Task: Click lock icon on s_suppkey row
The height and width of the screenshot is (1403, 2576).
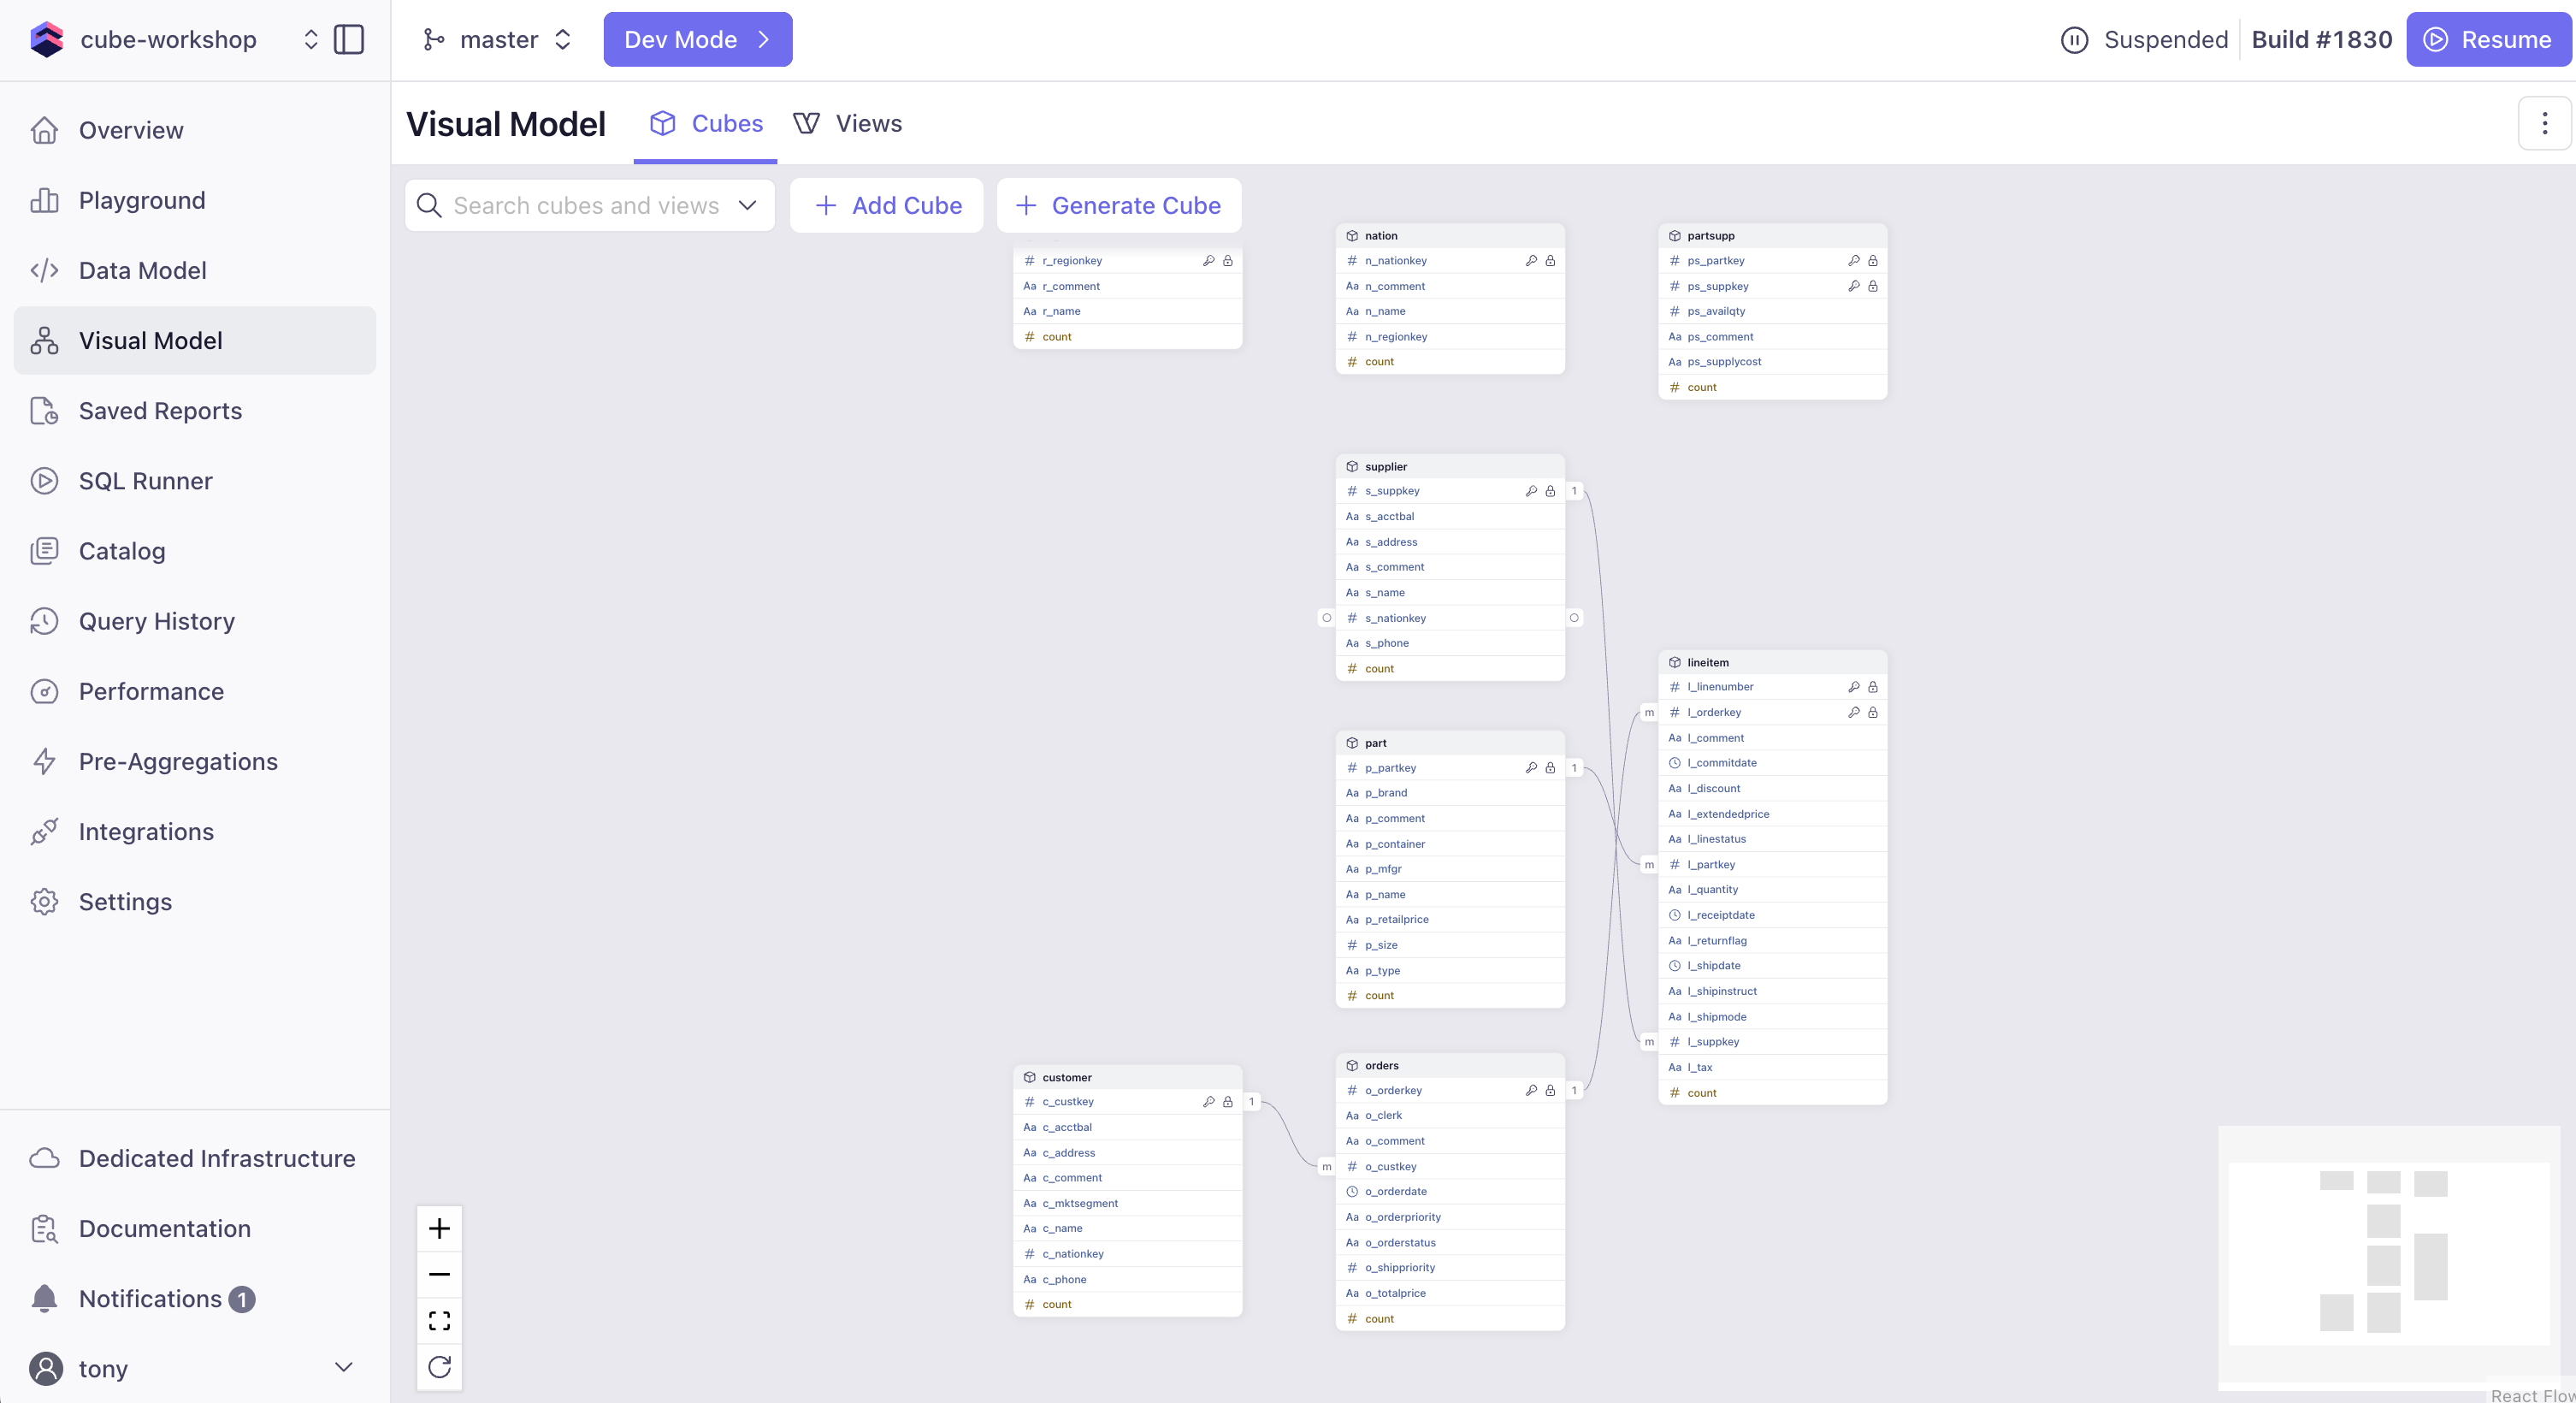Action: click(x=1550, y=491)
